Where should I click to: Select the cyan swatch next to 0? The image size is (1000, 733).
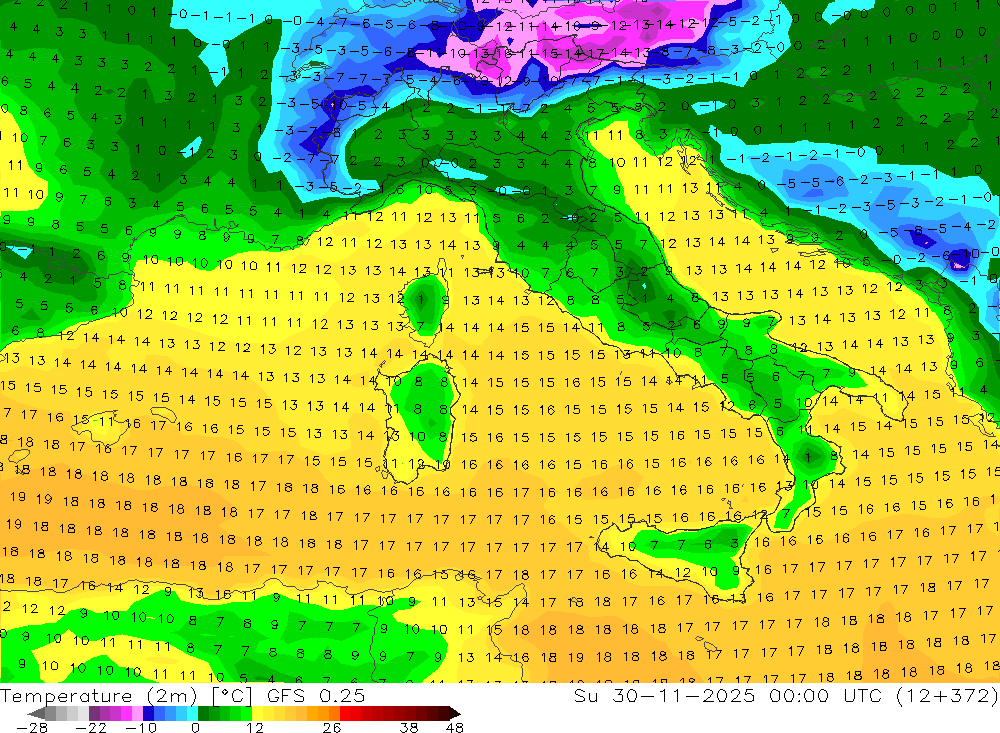192,714
